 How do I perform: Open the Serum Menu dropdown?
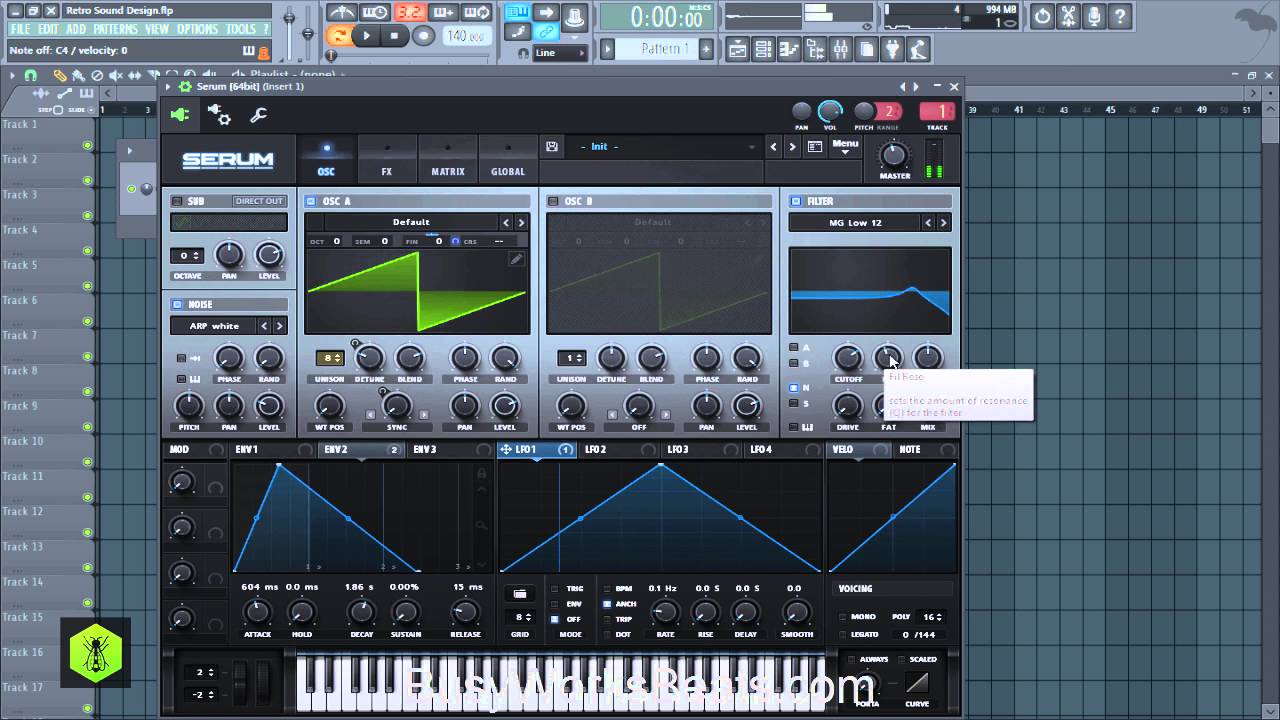pos(845,147)
